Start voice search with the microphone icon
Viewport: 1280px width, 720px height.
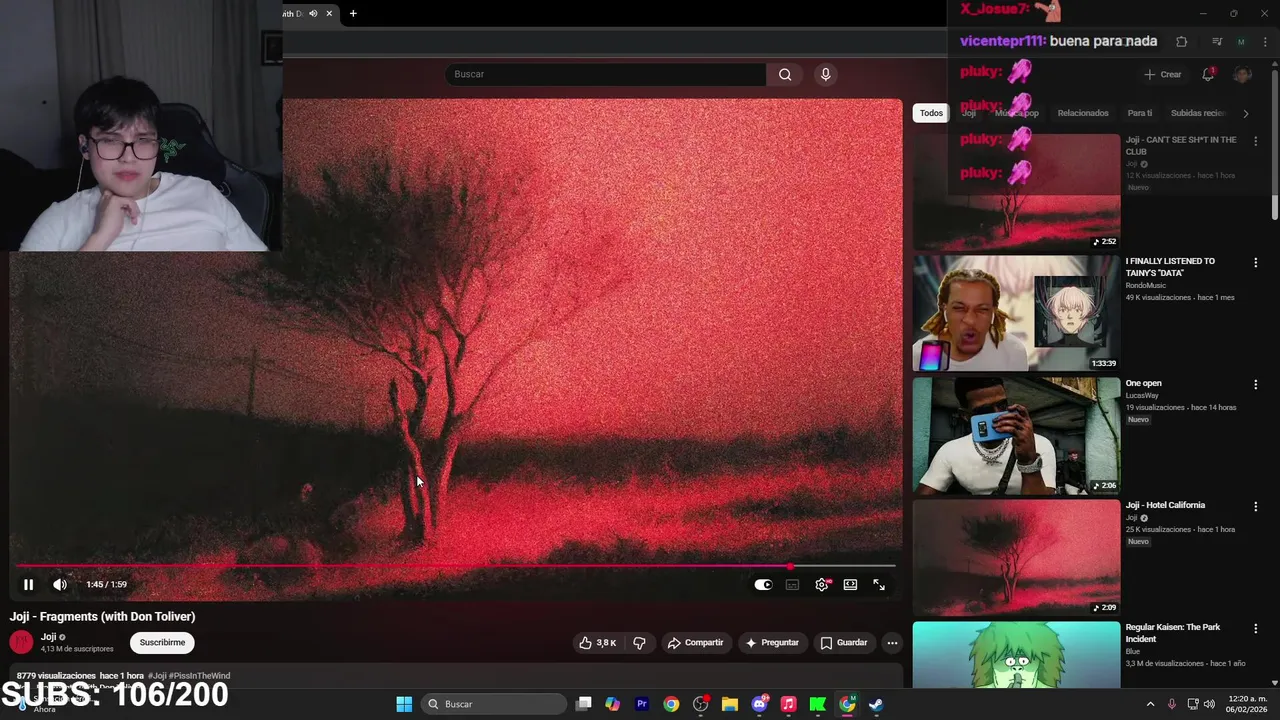(825, 74)
